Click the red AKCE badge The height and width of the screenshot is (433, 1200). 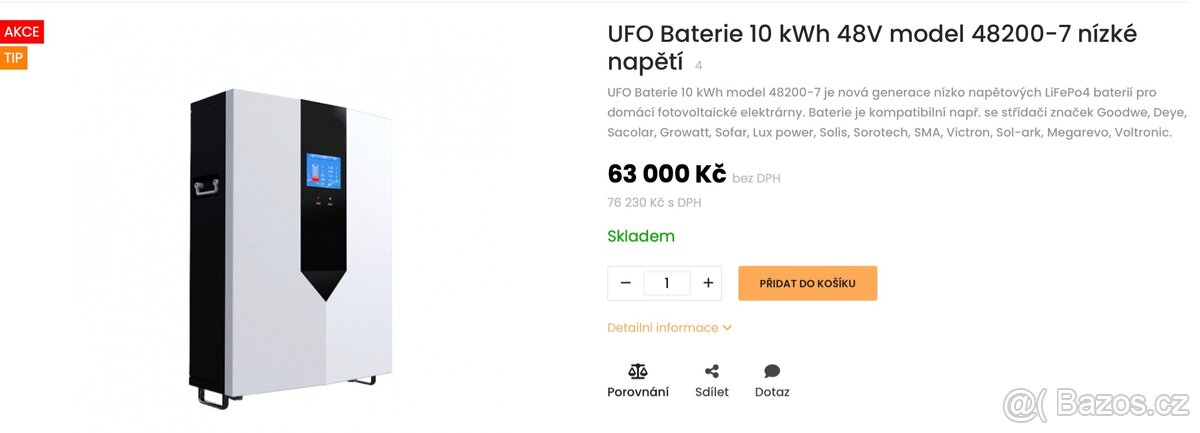pos(21,32)
